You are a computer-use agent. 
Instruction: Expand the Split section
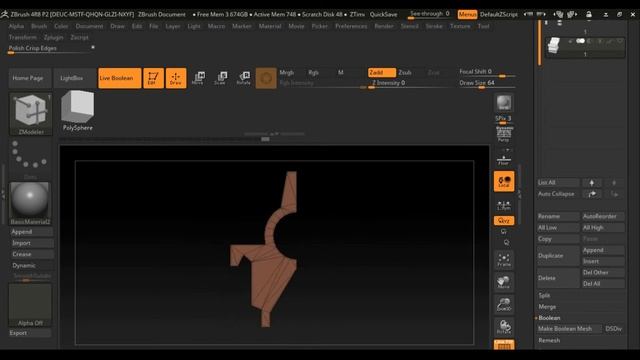tap(544, 295)
